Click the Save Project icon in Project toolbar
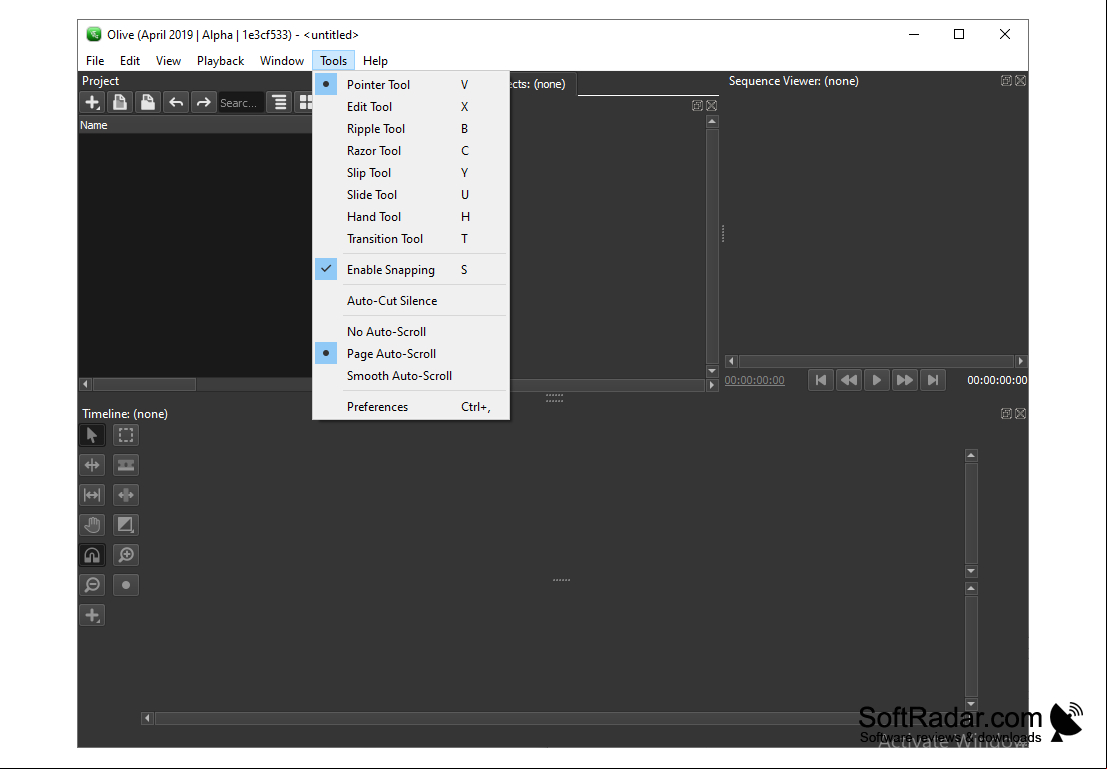Screen dimensions: 1107x769 148,102
